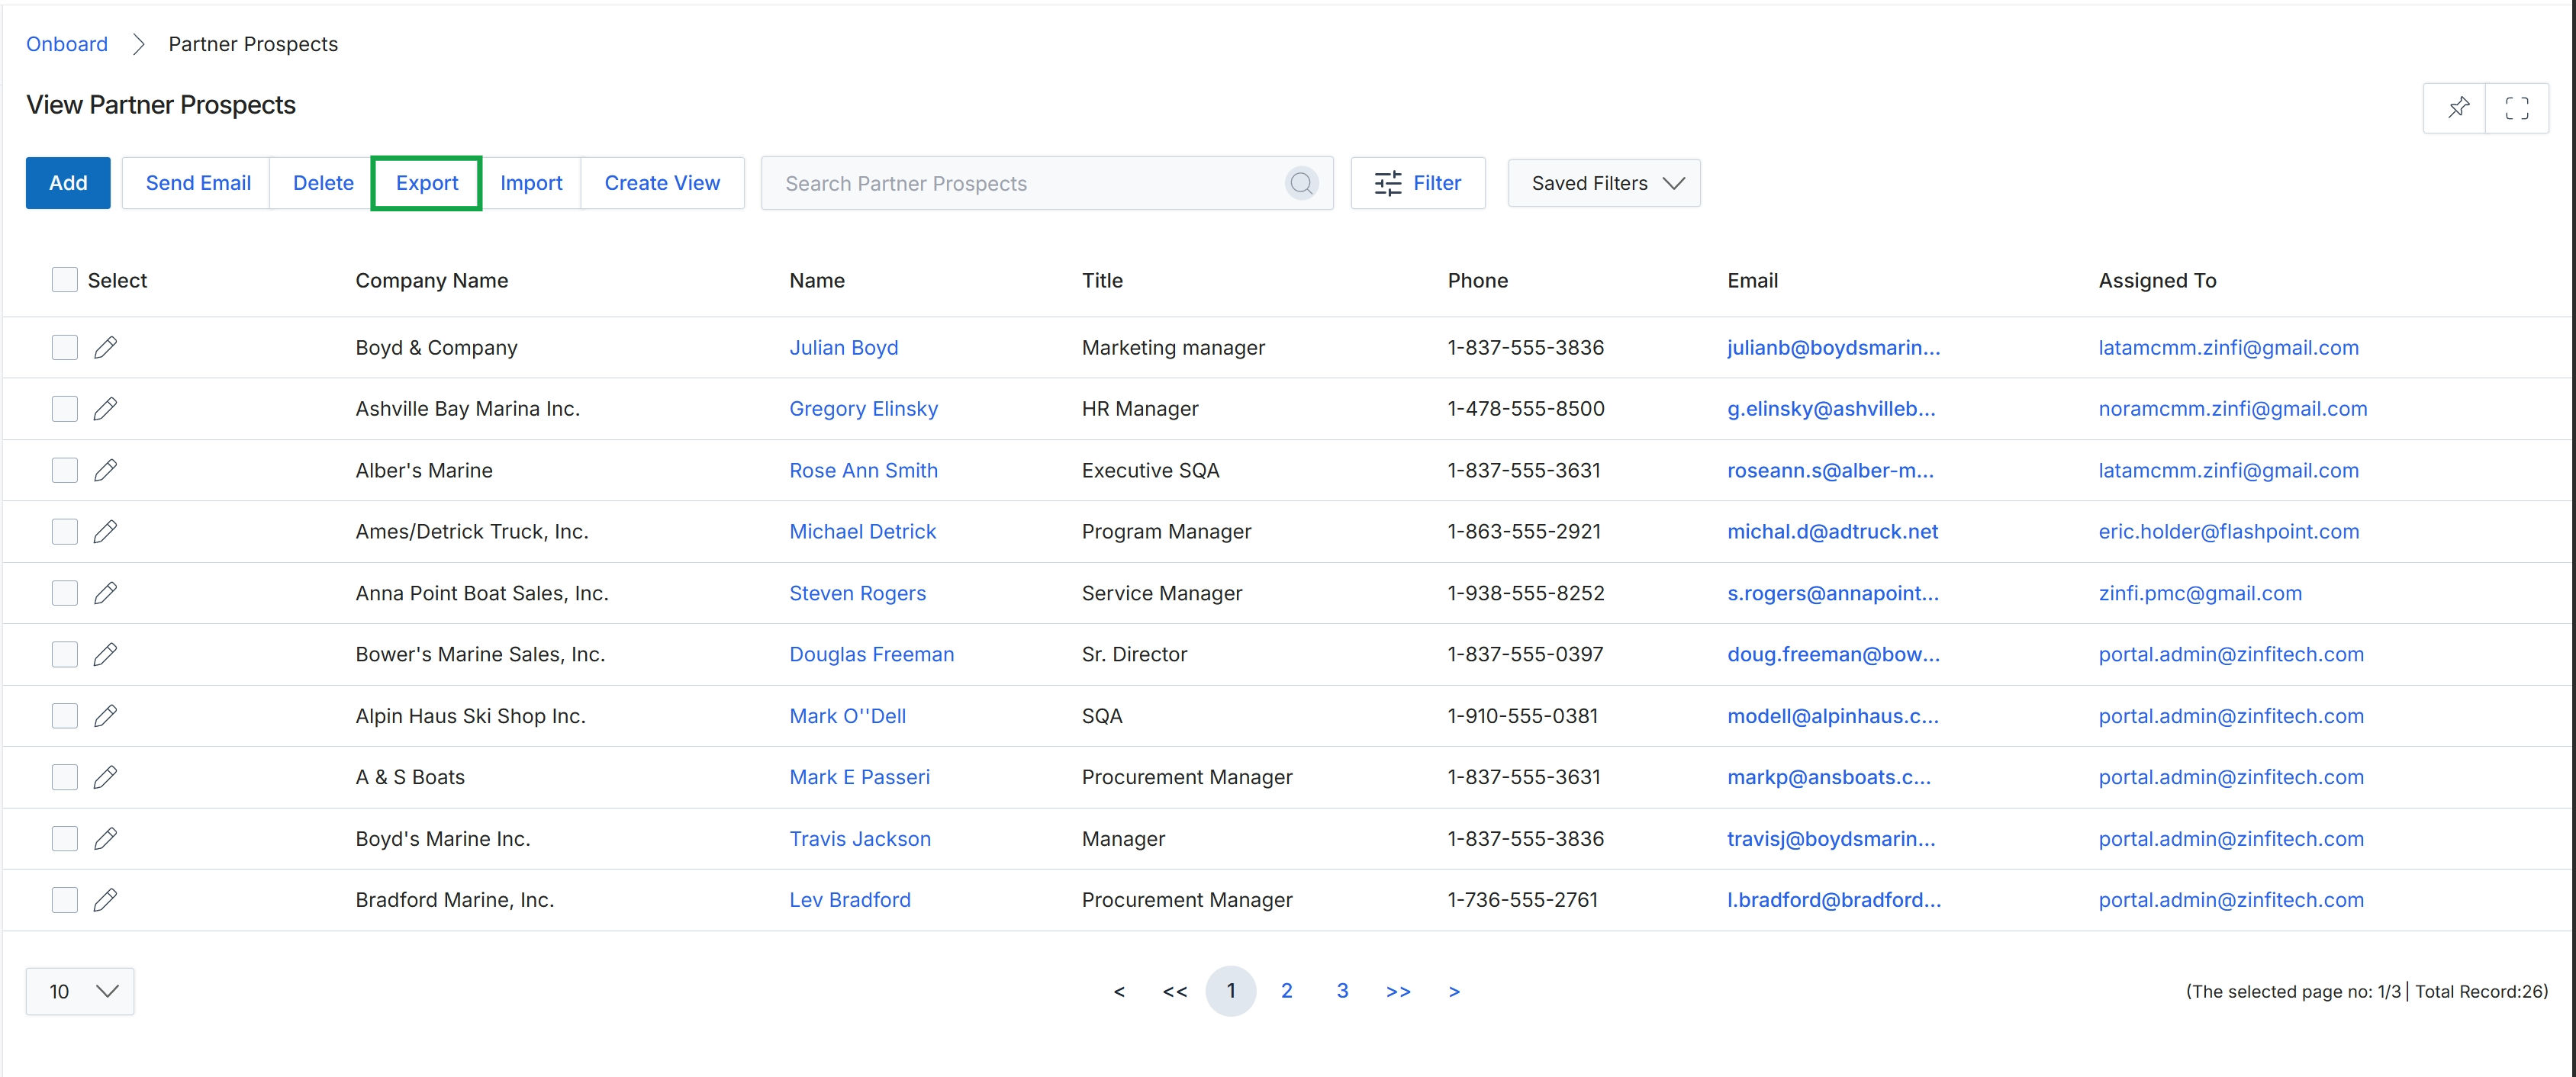Click michal.d@adtruck.net email link
Image resolution: width=2576 pixels, height=1077 pixels.
(x=1833, y=531)
